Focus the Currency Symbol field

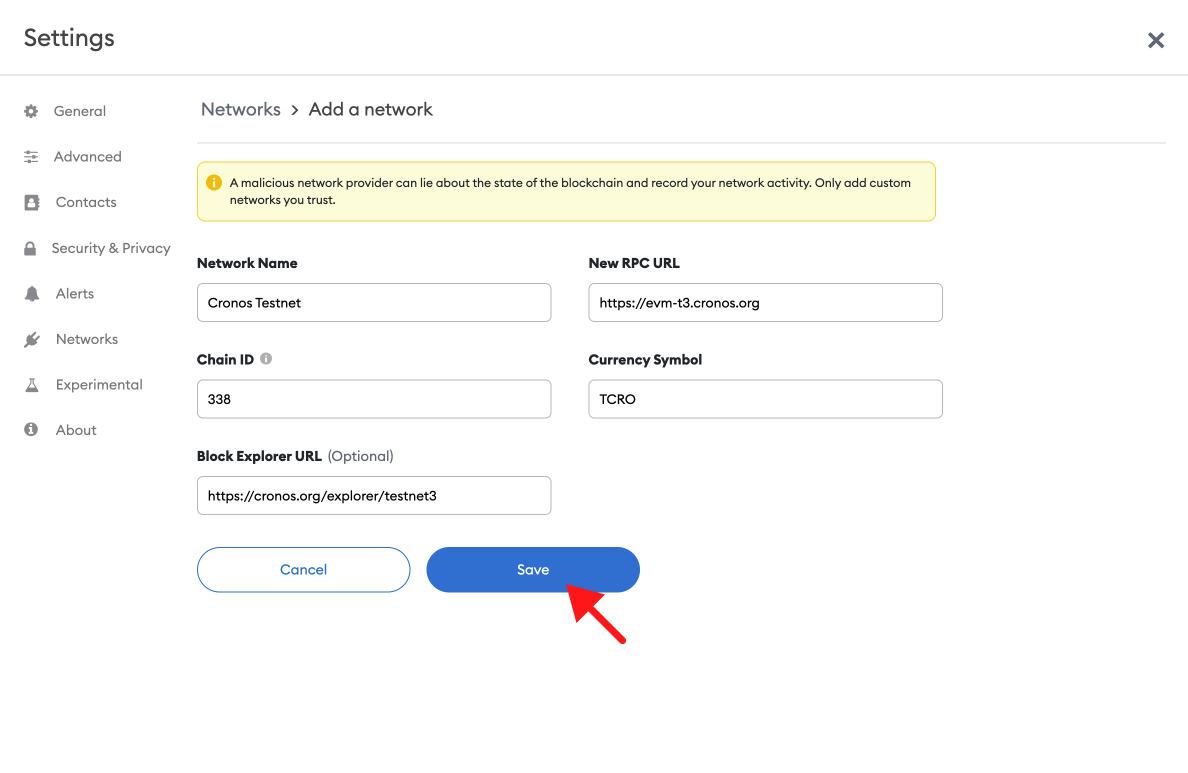click(x=765, y=399)
